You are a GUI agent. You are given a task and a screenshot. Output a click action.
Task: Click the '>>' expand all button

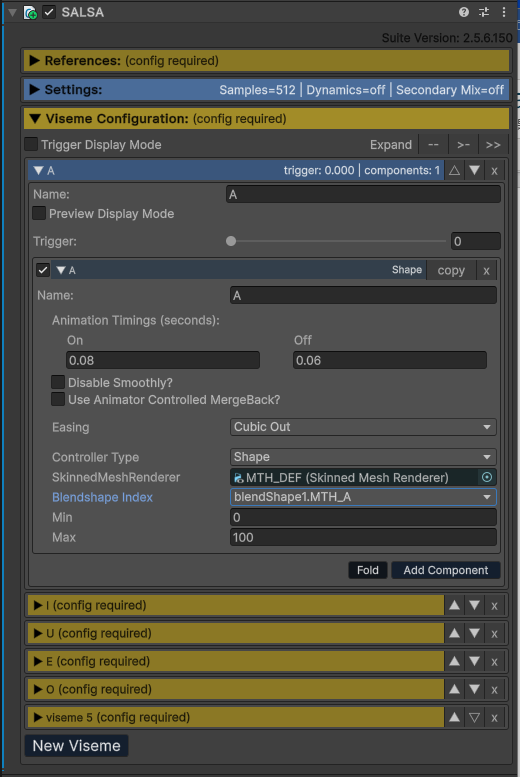point(493,145)
